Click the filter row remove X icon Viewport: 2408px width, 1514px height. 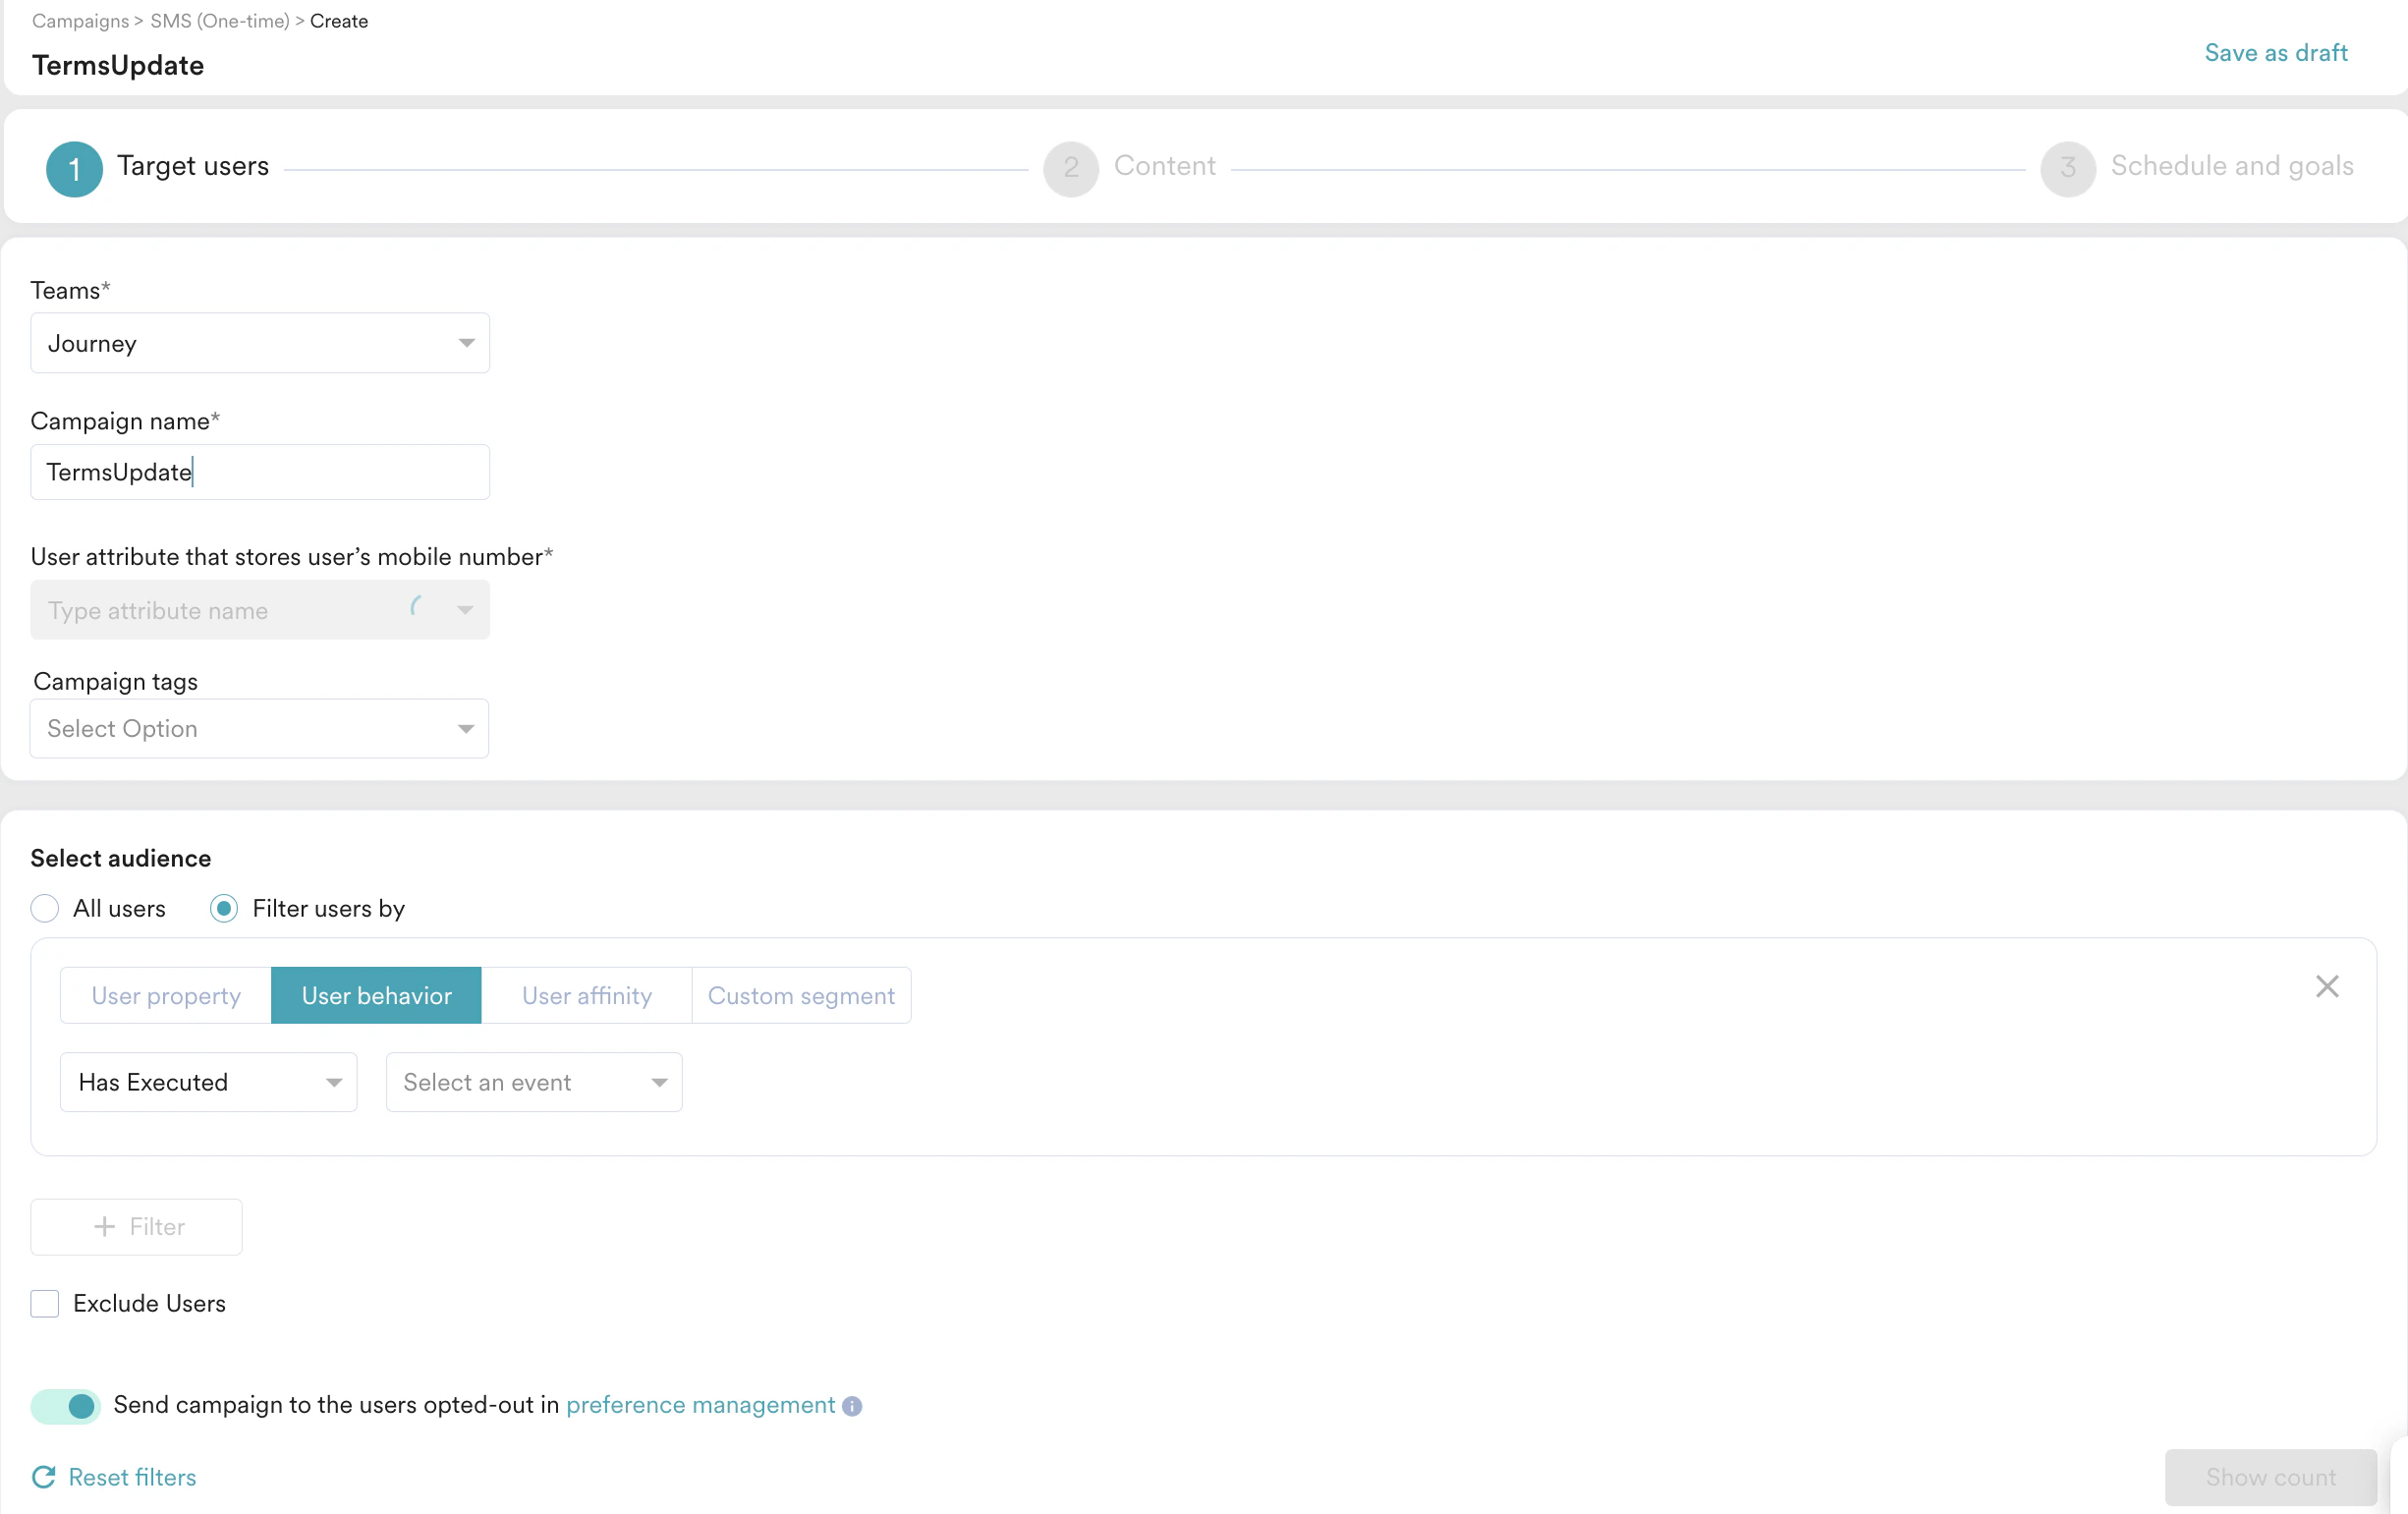click(2326, 986)
